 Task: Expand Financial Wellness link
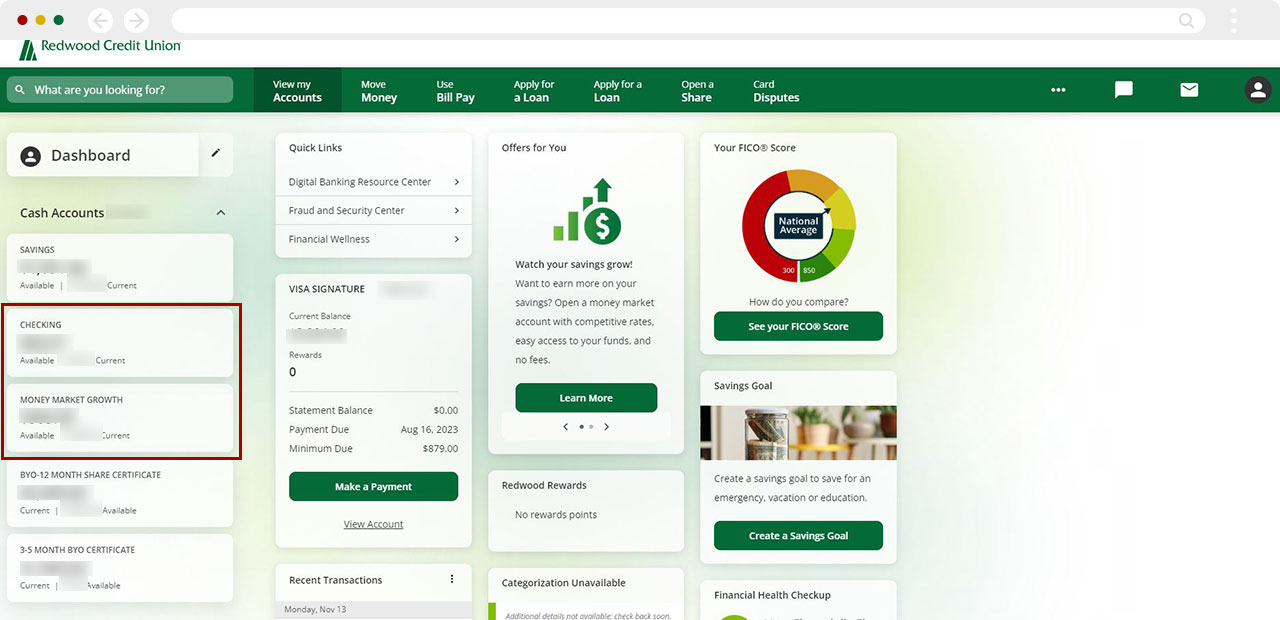[x=373, y=240]
